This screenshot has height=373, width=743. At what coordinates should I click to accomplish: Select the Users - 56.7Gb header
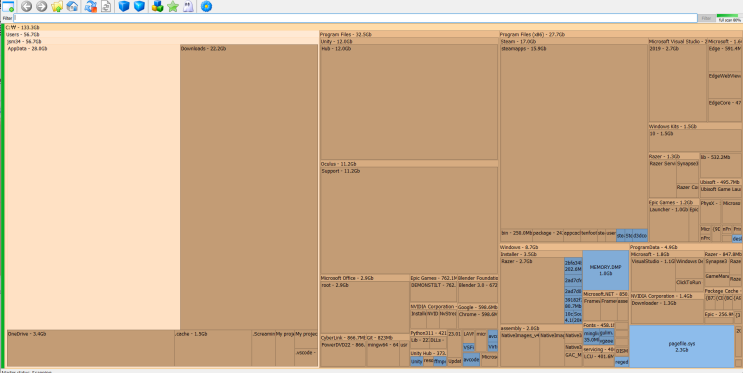coord(161,35)
